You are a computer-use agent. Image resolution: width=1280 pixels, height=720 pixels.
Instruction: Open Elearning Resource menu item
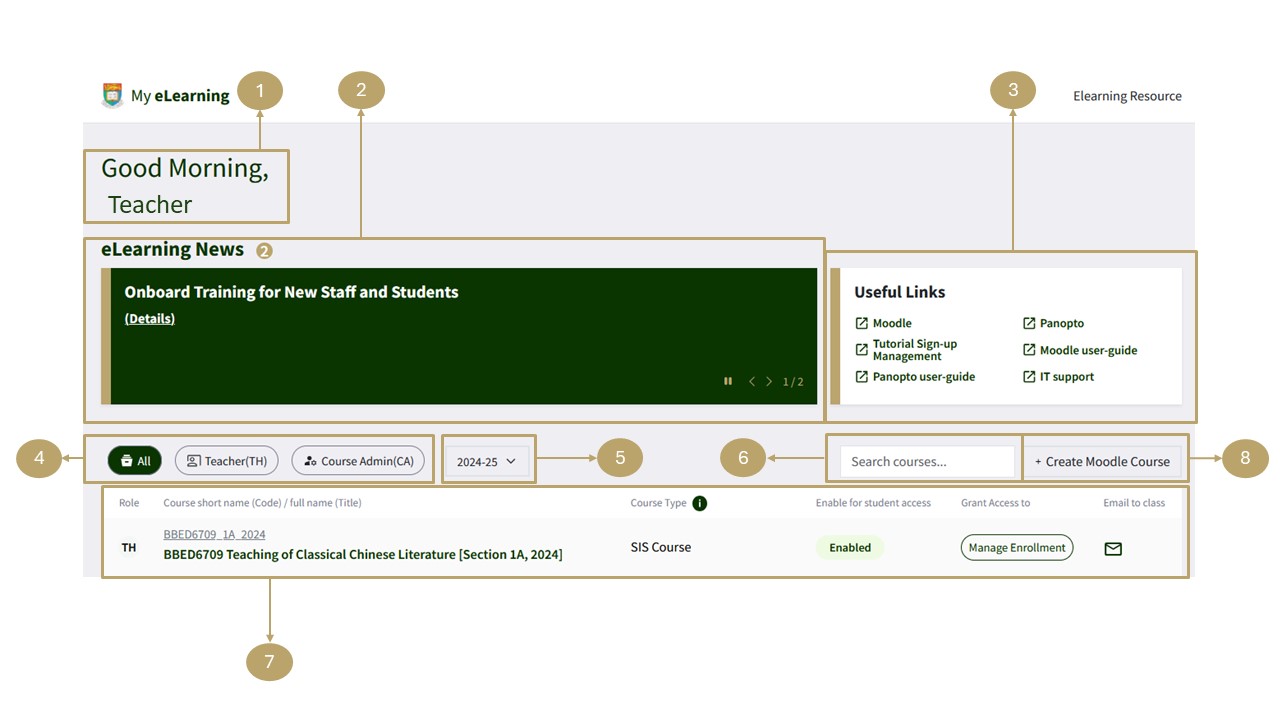coord(1127,96)
